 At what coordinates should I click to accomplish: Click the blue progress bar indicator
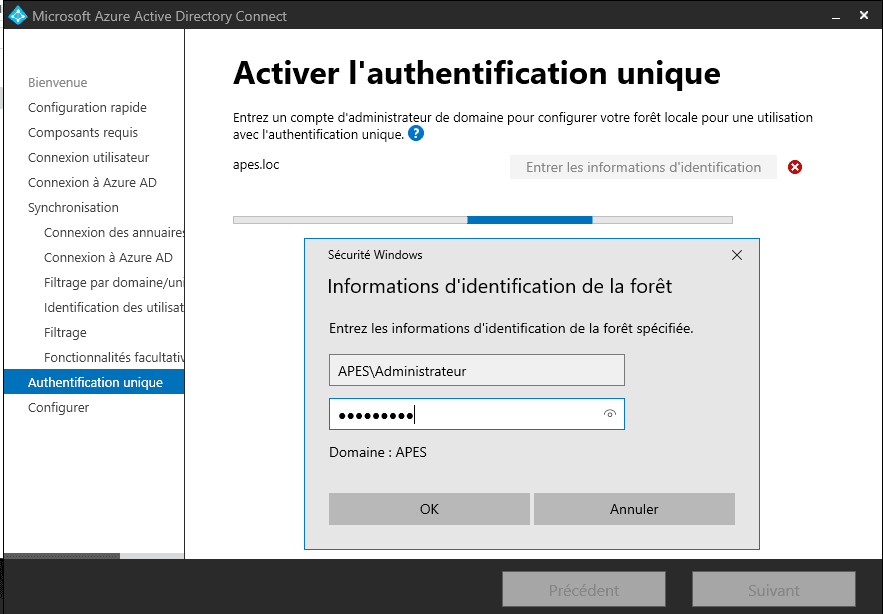click(x=529, y=219)
